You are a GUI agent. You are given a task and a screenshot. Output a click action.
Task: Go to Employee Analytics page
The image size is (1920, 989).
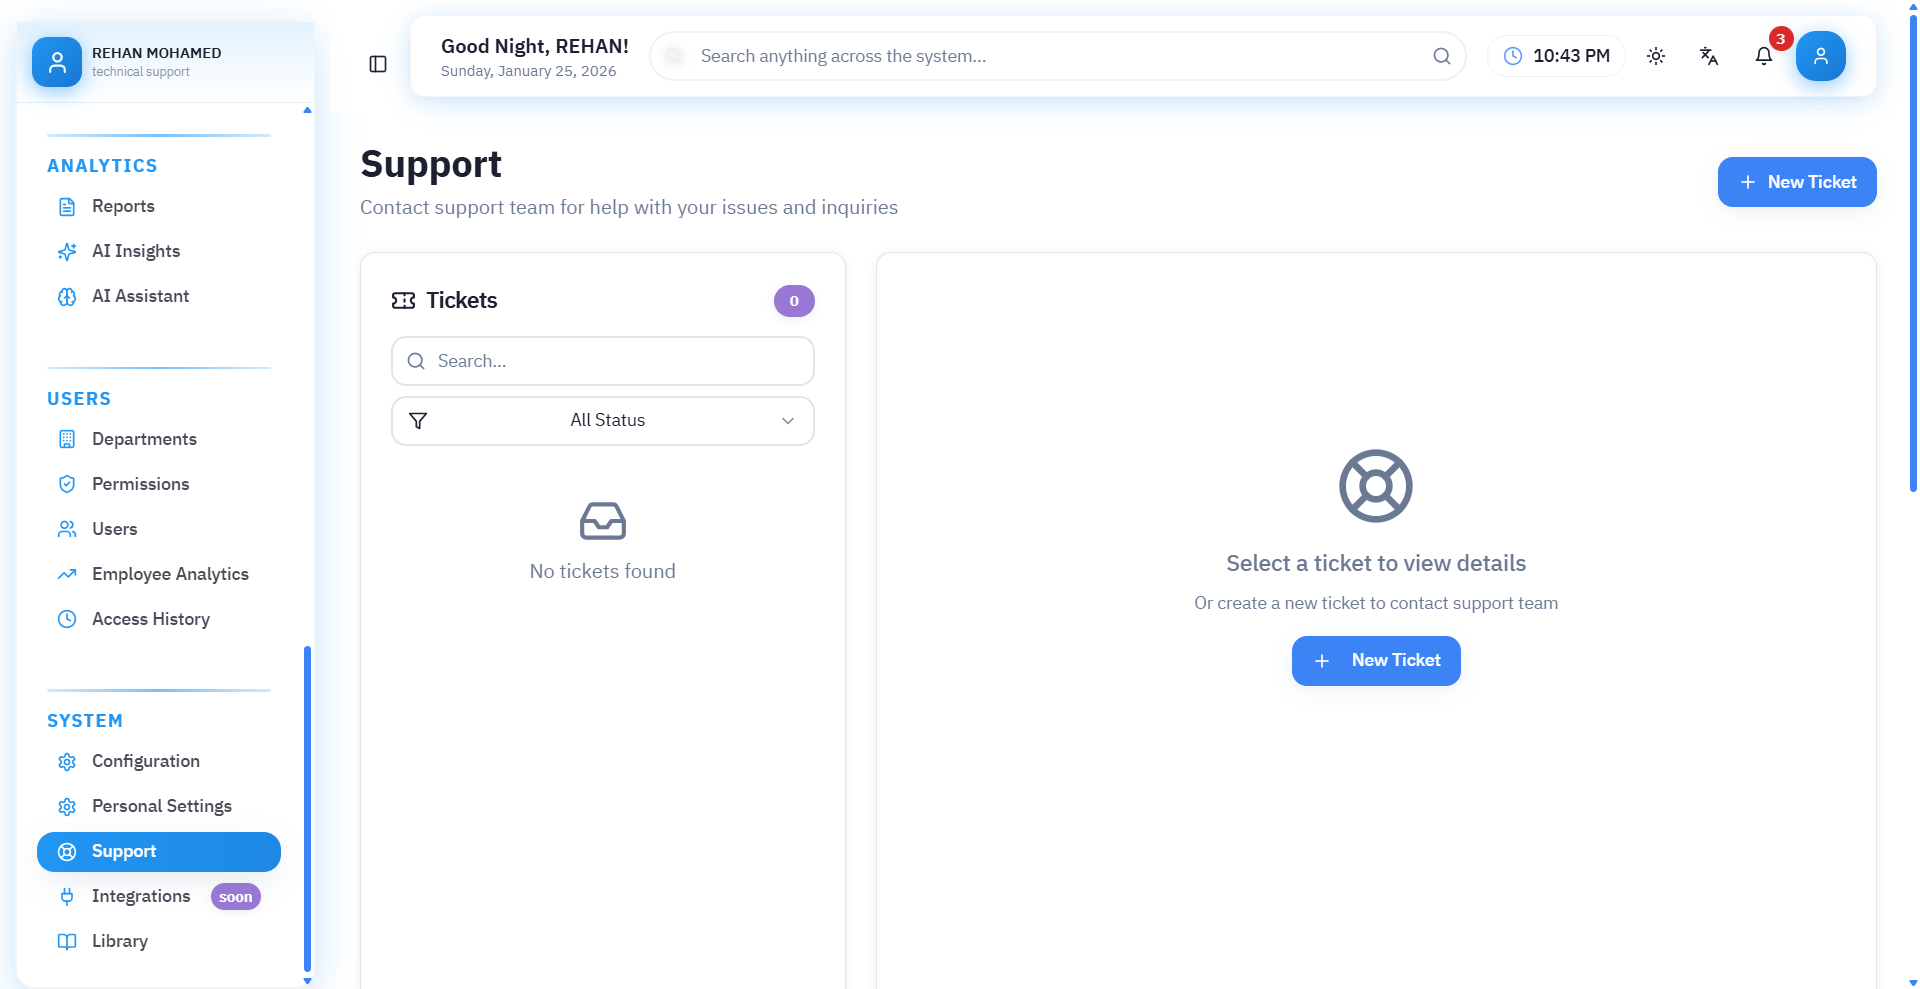coord(170,574)
